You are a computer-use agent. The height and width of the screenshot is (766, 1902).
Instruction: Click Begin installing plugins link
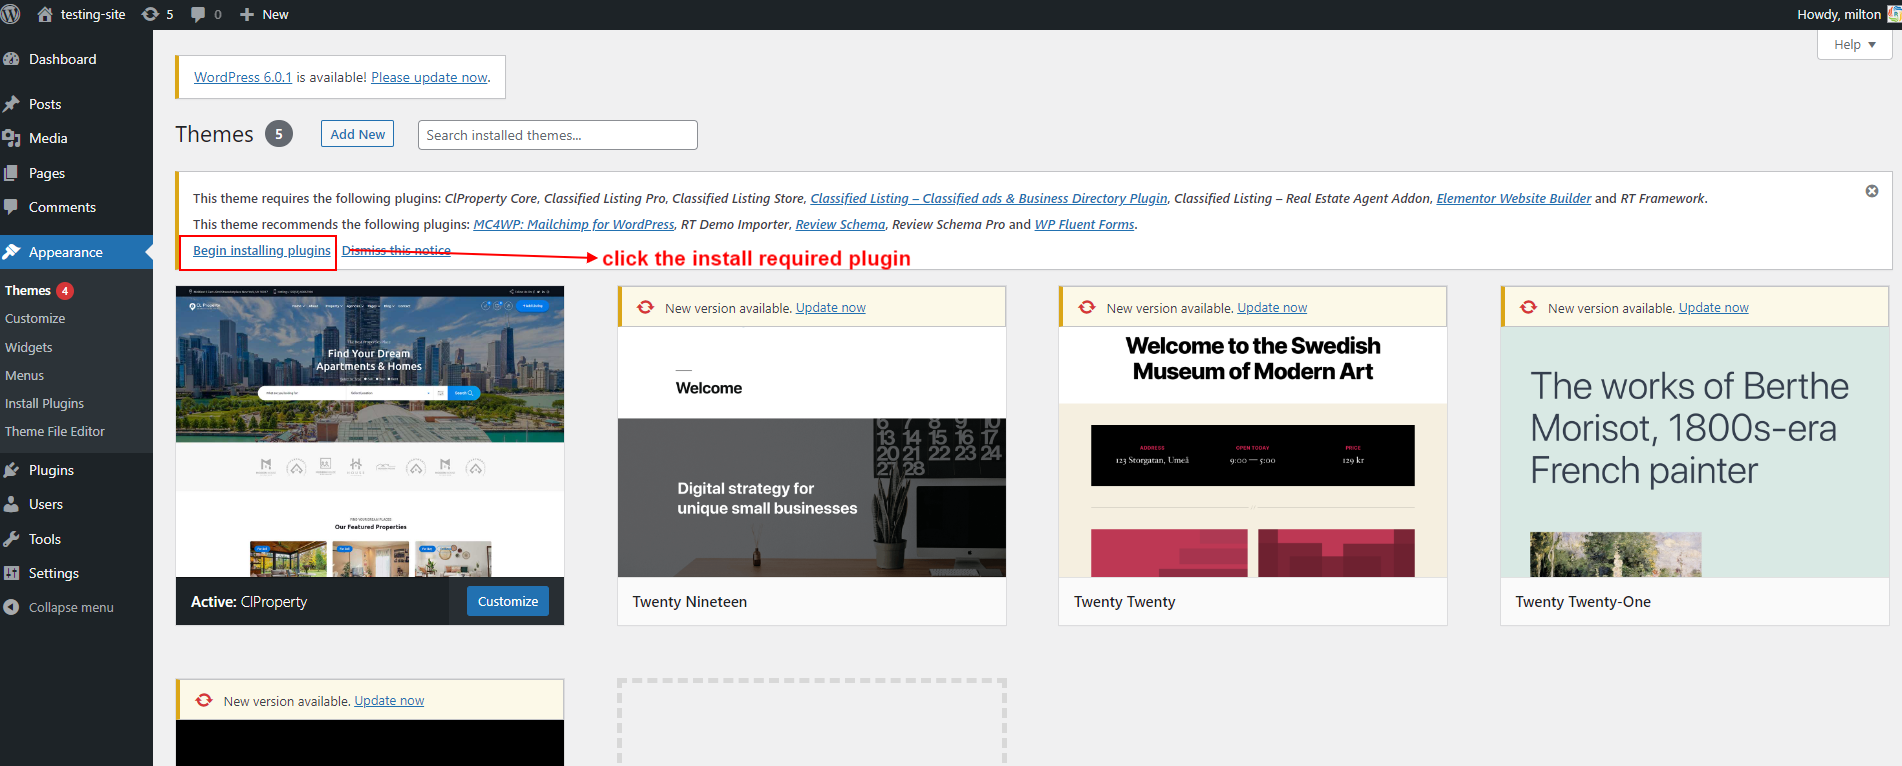262,250
